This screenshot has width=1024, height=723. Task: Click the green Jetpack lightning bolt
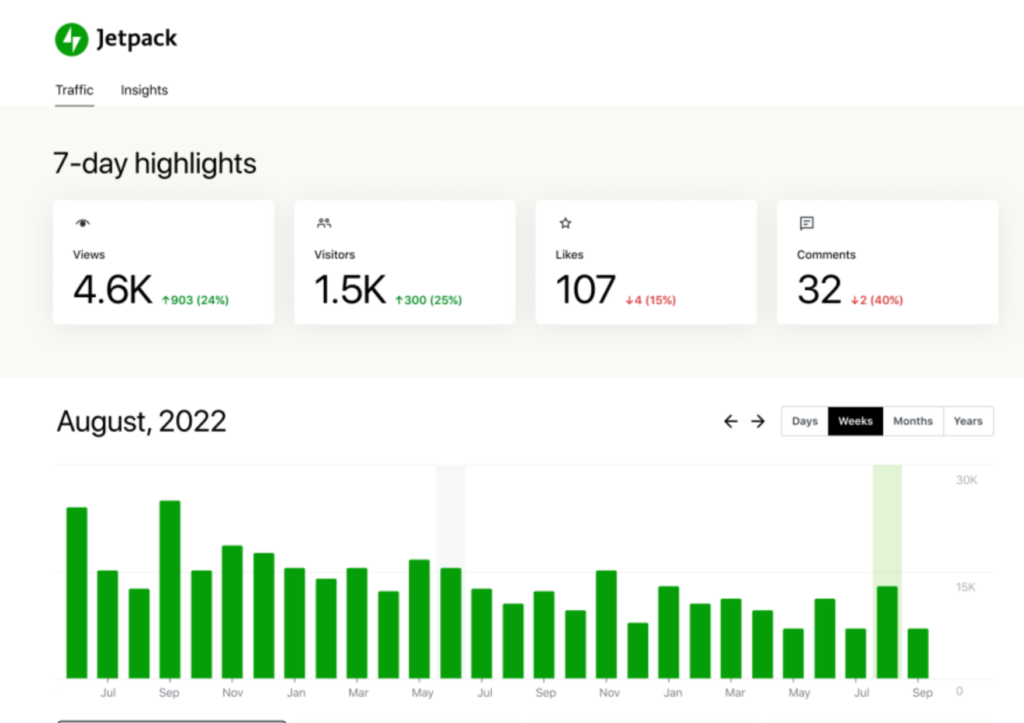tap(70, 38)
